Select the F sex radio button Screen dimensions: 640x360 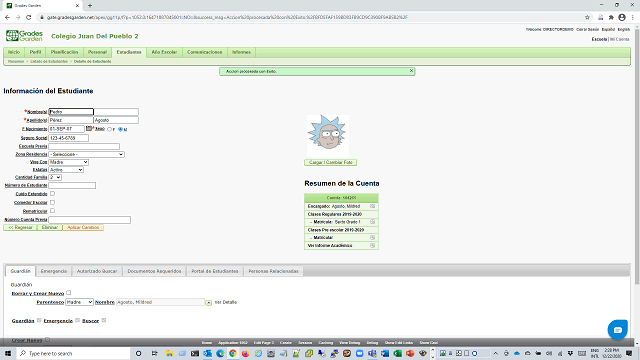pyautogui.click(x=109, y=129)
